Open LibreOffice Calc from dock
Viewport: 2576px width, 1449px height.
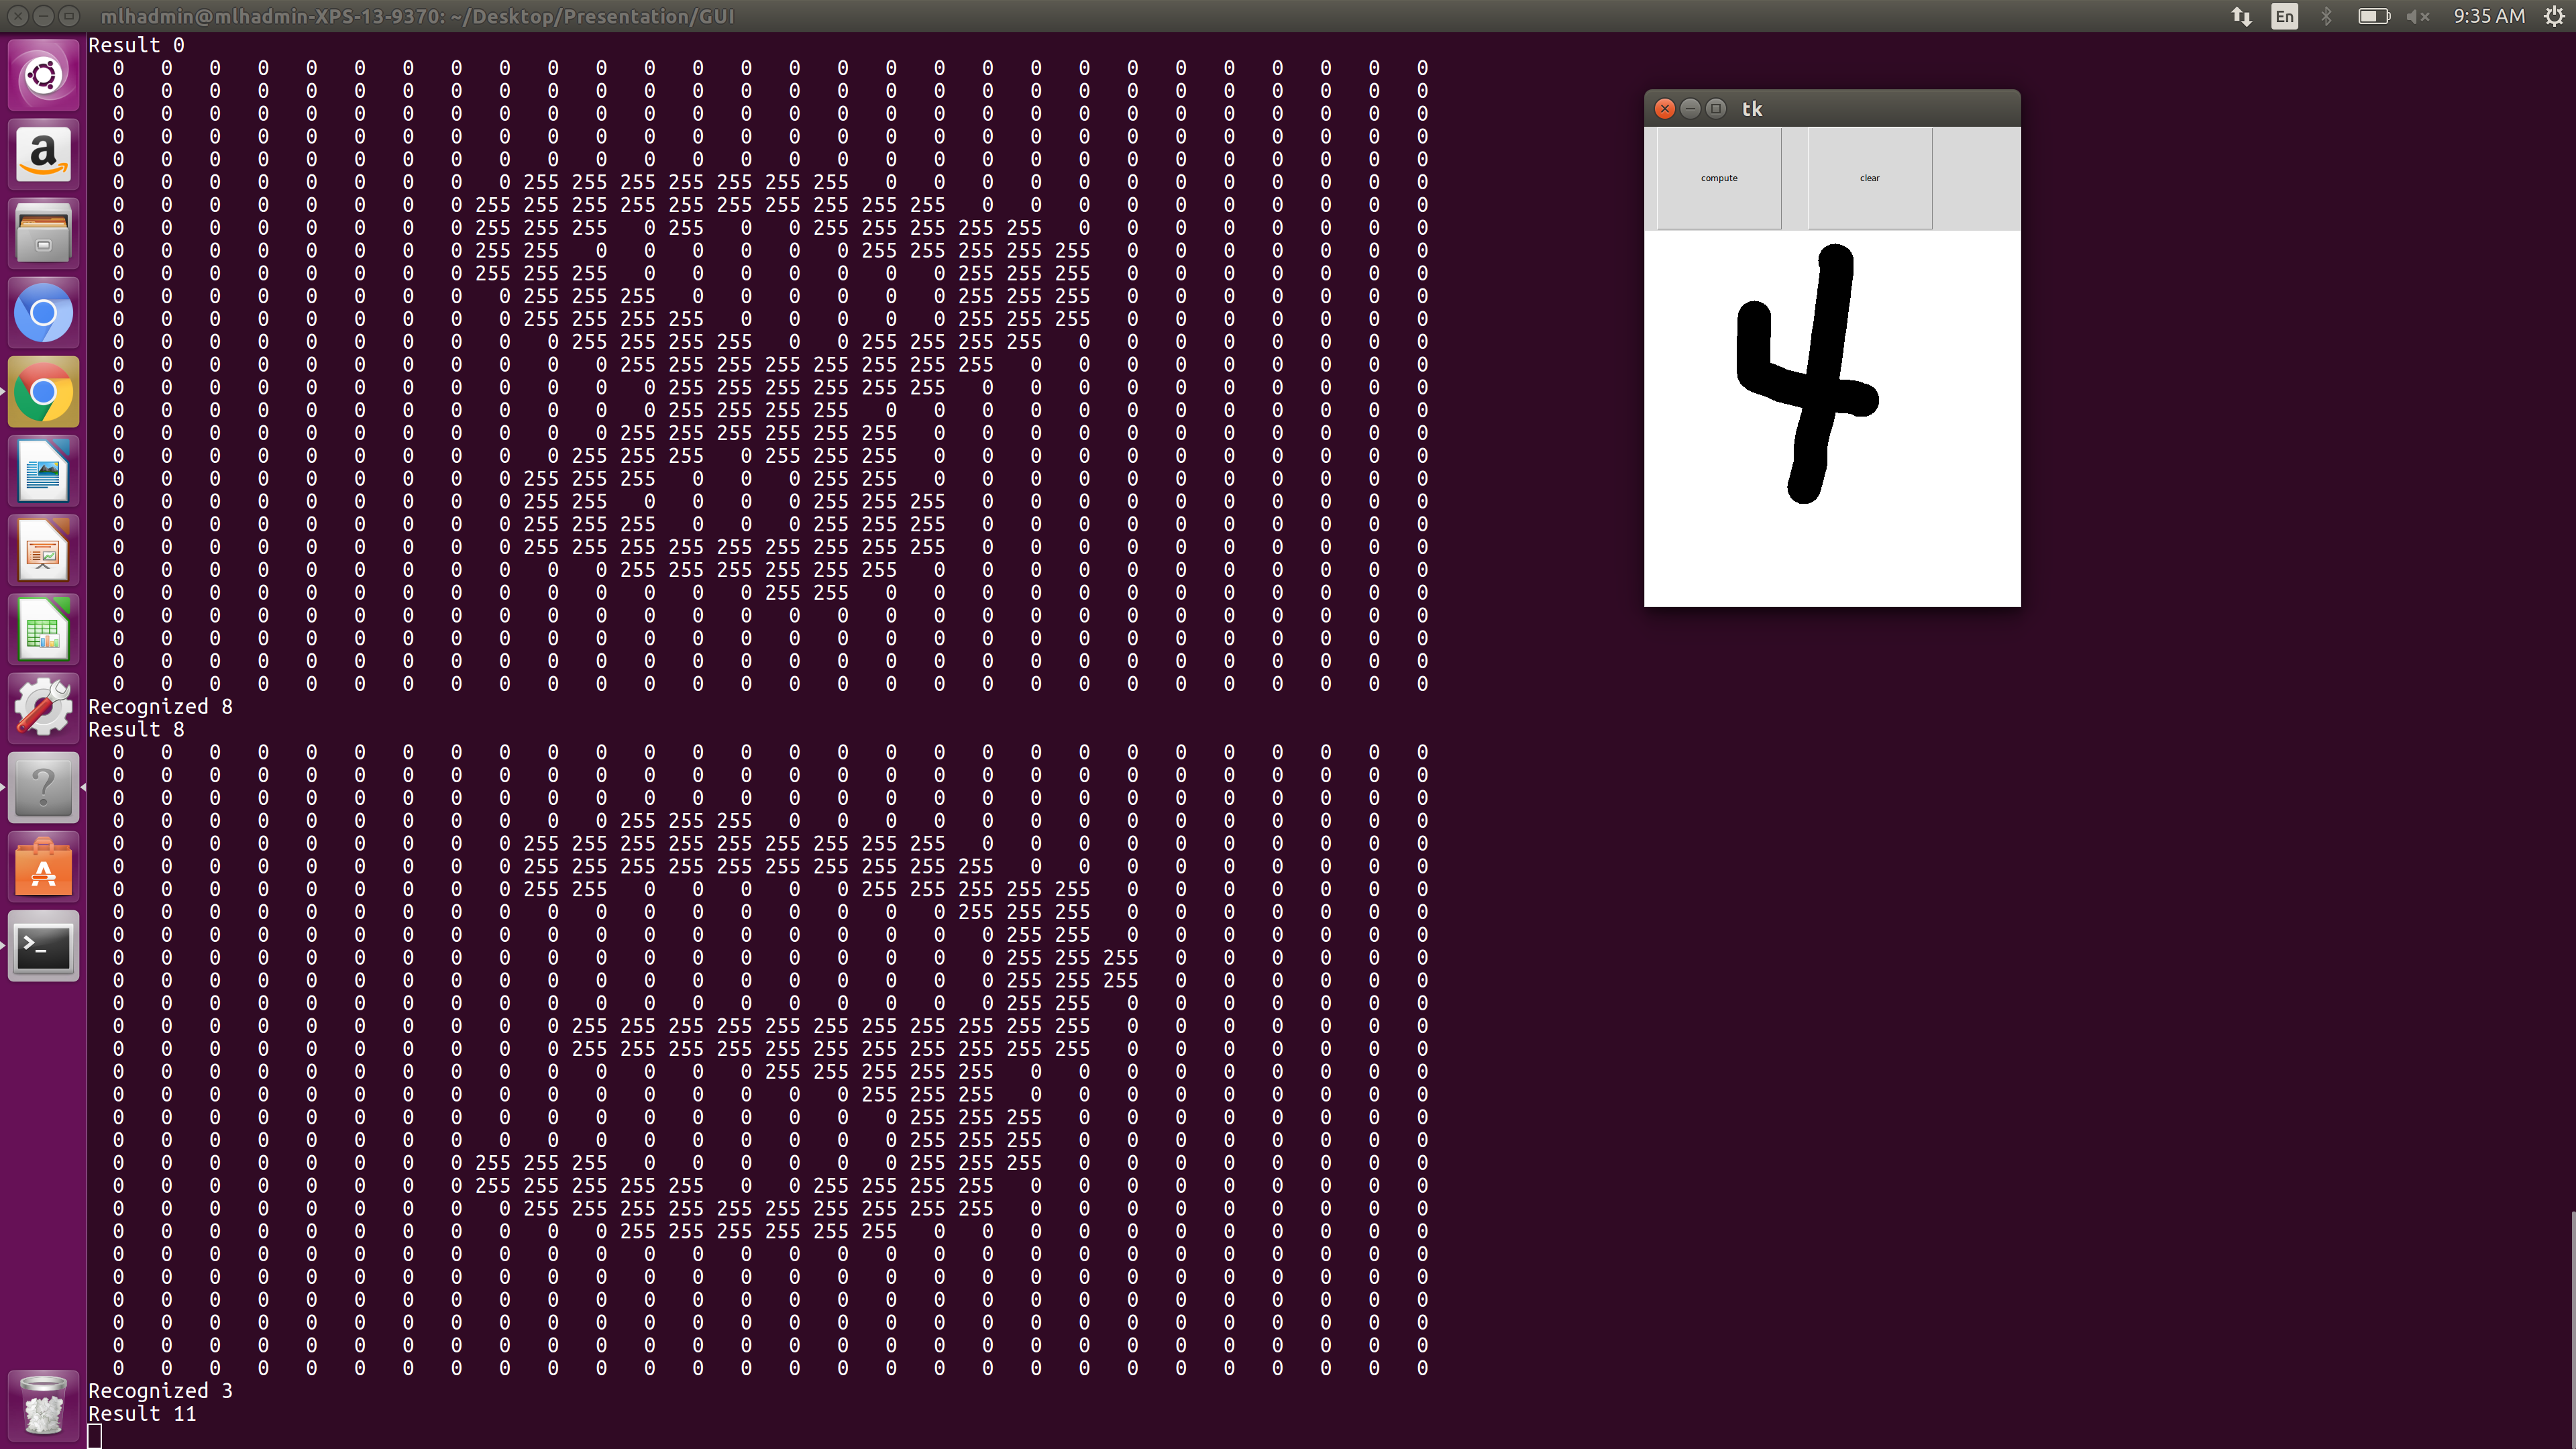(x=43, y=630)
